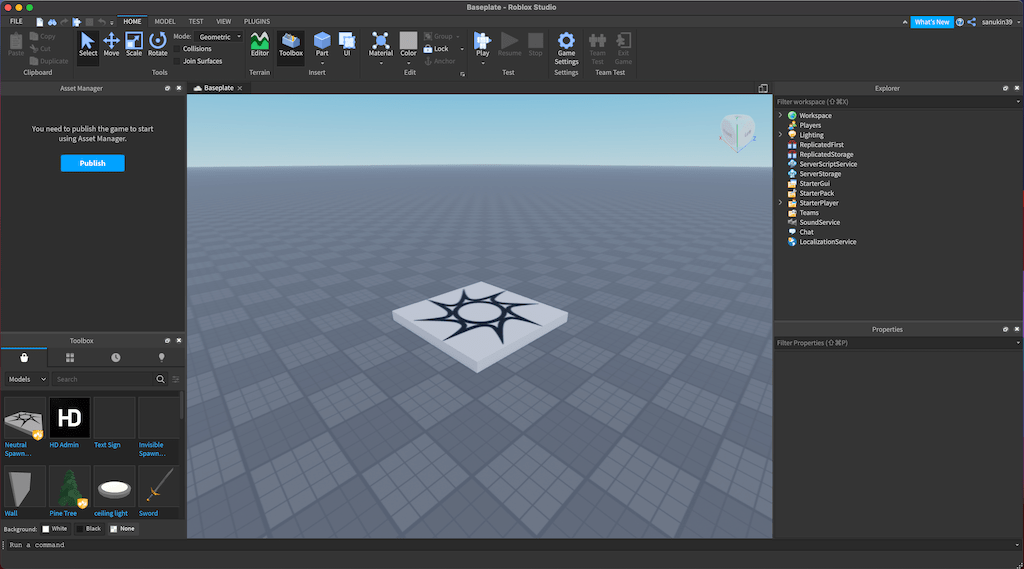Click the Toolbox results scrollbar

182,405
